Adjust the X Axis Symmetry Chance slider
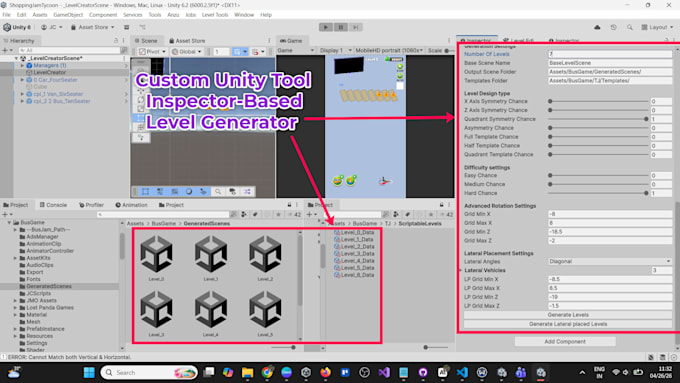The height and width of the screenshot is (383, 680). click(598, 101)
